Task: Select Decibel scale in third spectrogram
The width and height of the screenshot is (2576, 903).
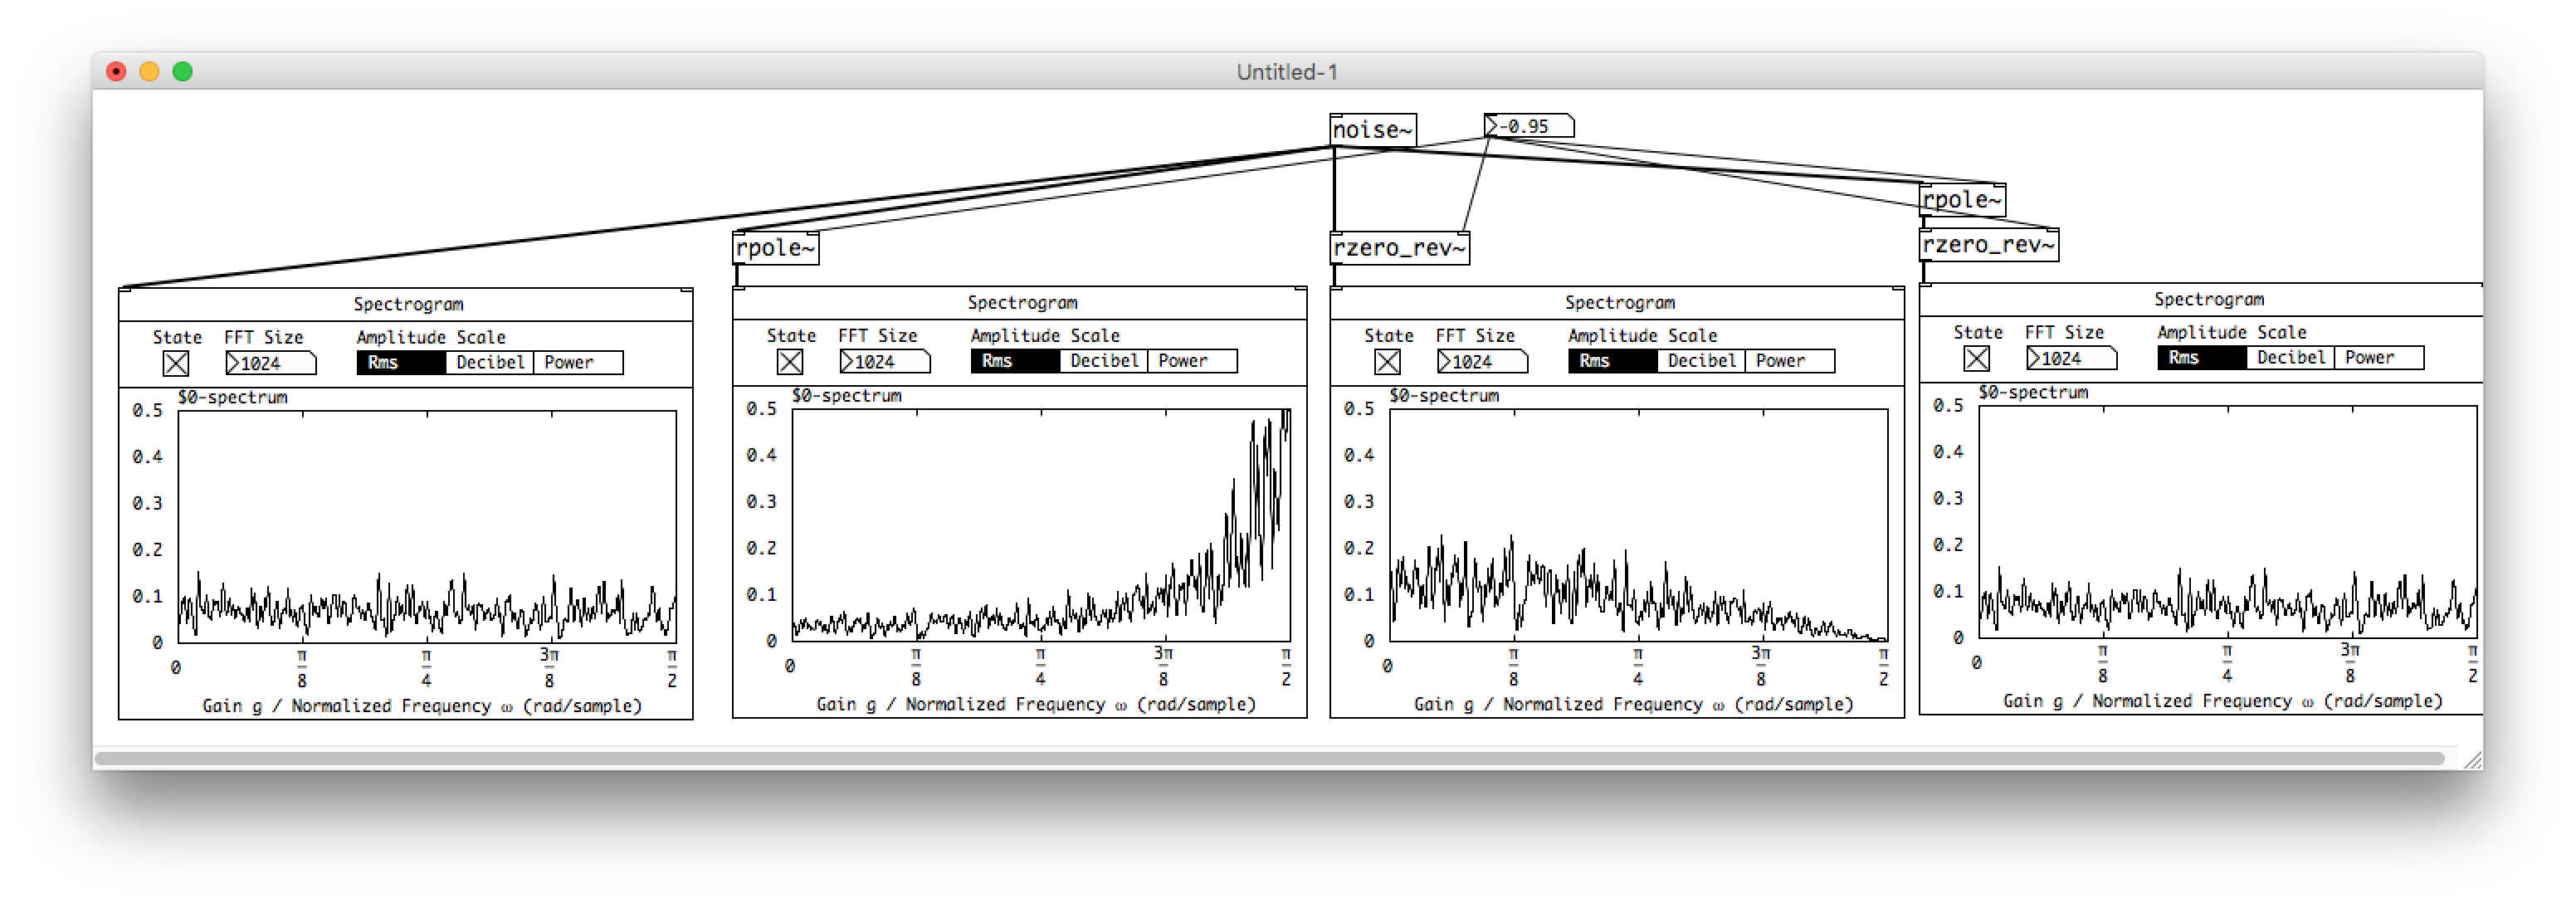Action: pos(1701,361)
